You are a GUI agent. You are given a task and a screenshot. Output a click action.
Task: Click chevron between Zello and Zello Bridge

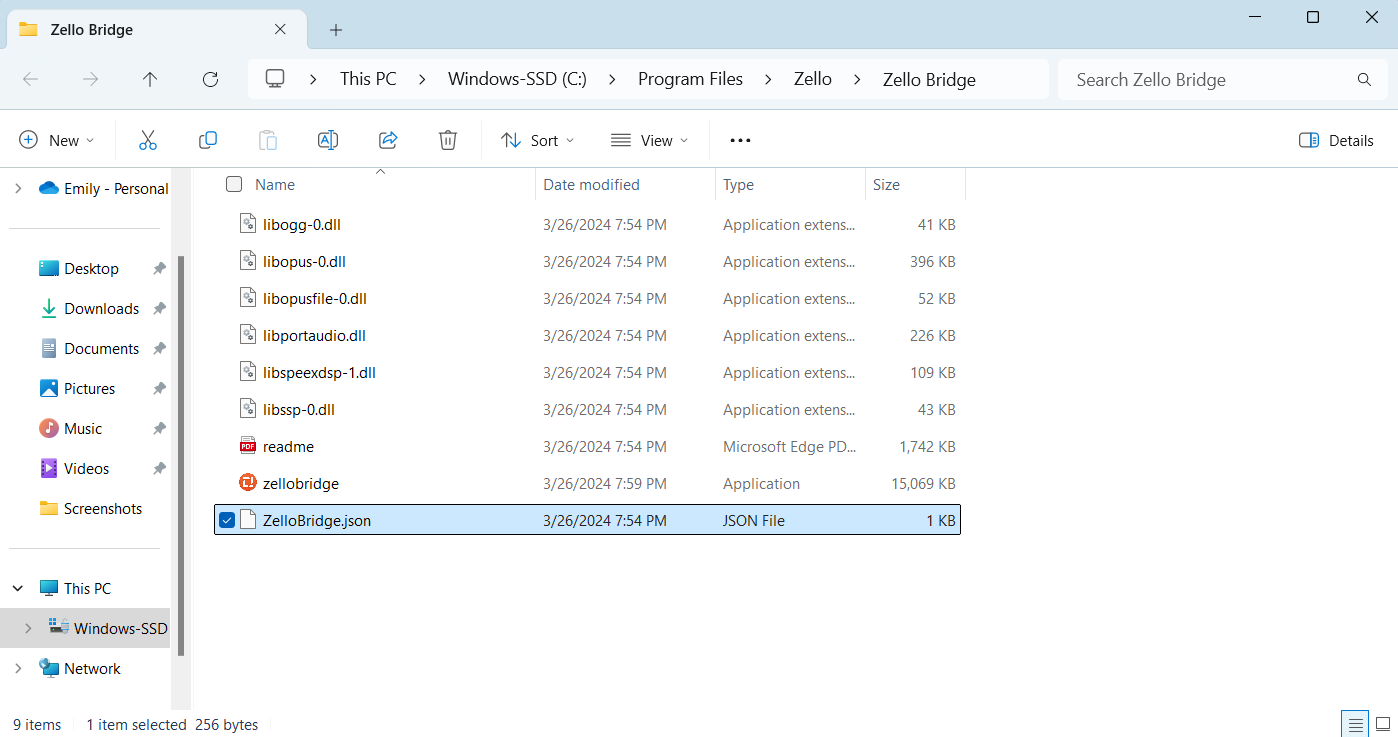coord(857,79)
